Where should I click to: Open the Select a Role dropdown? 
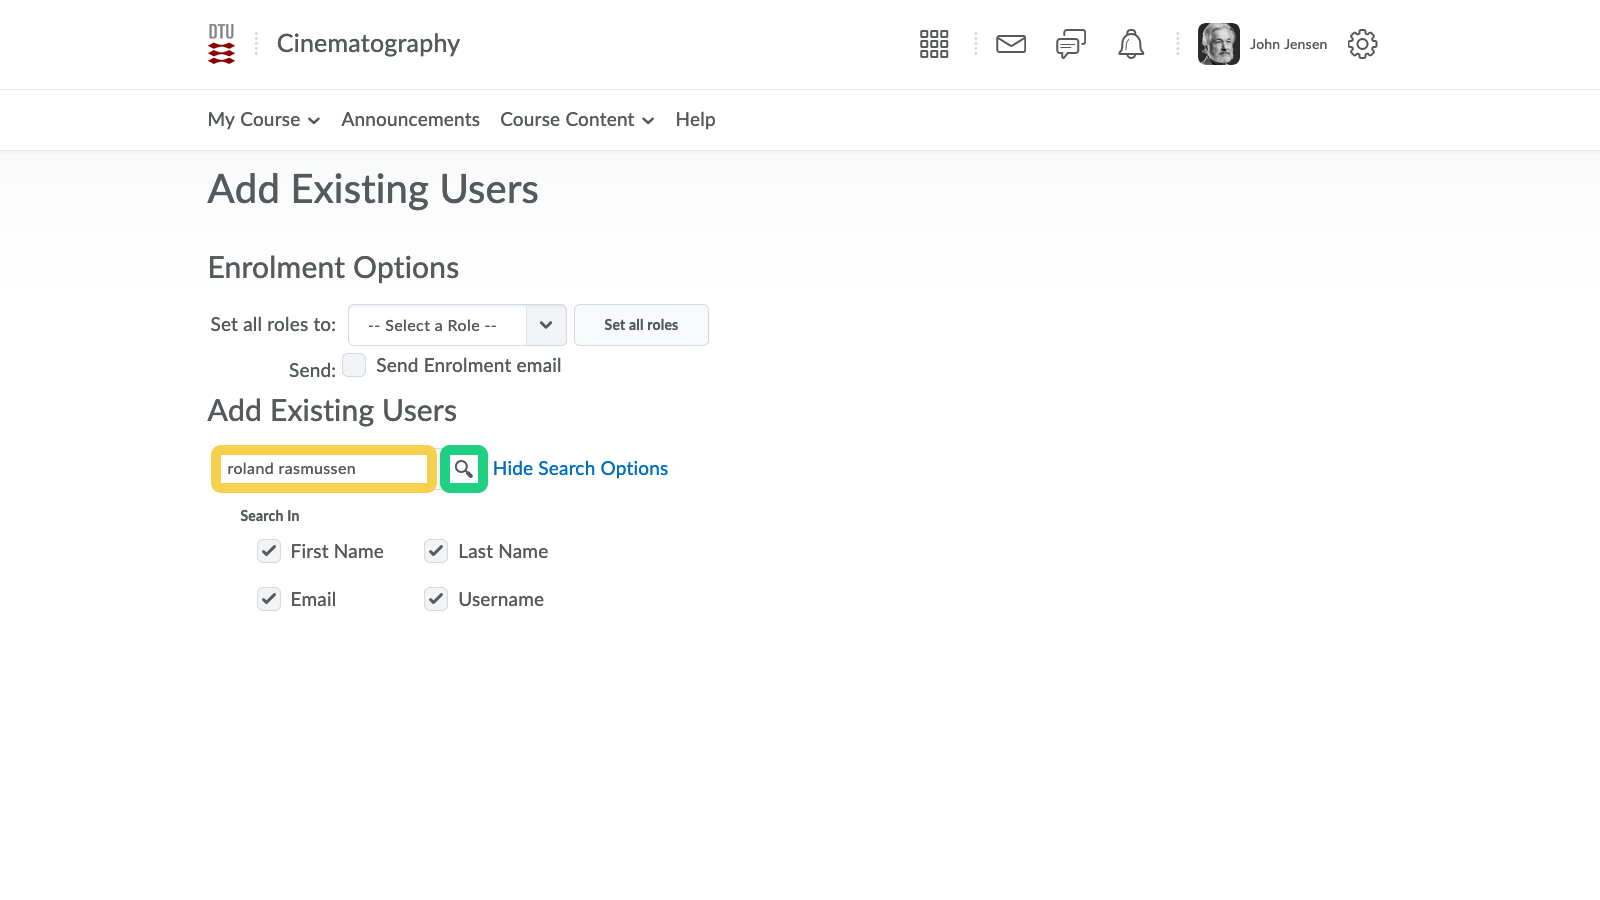point(457,325)
